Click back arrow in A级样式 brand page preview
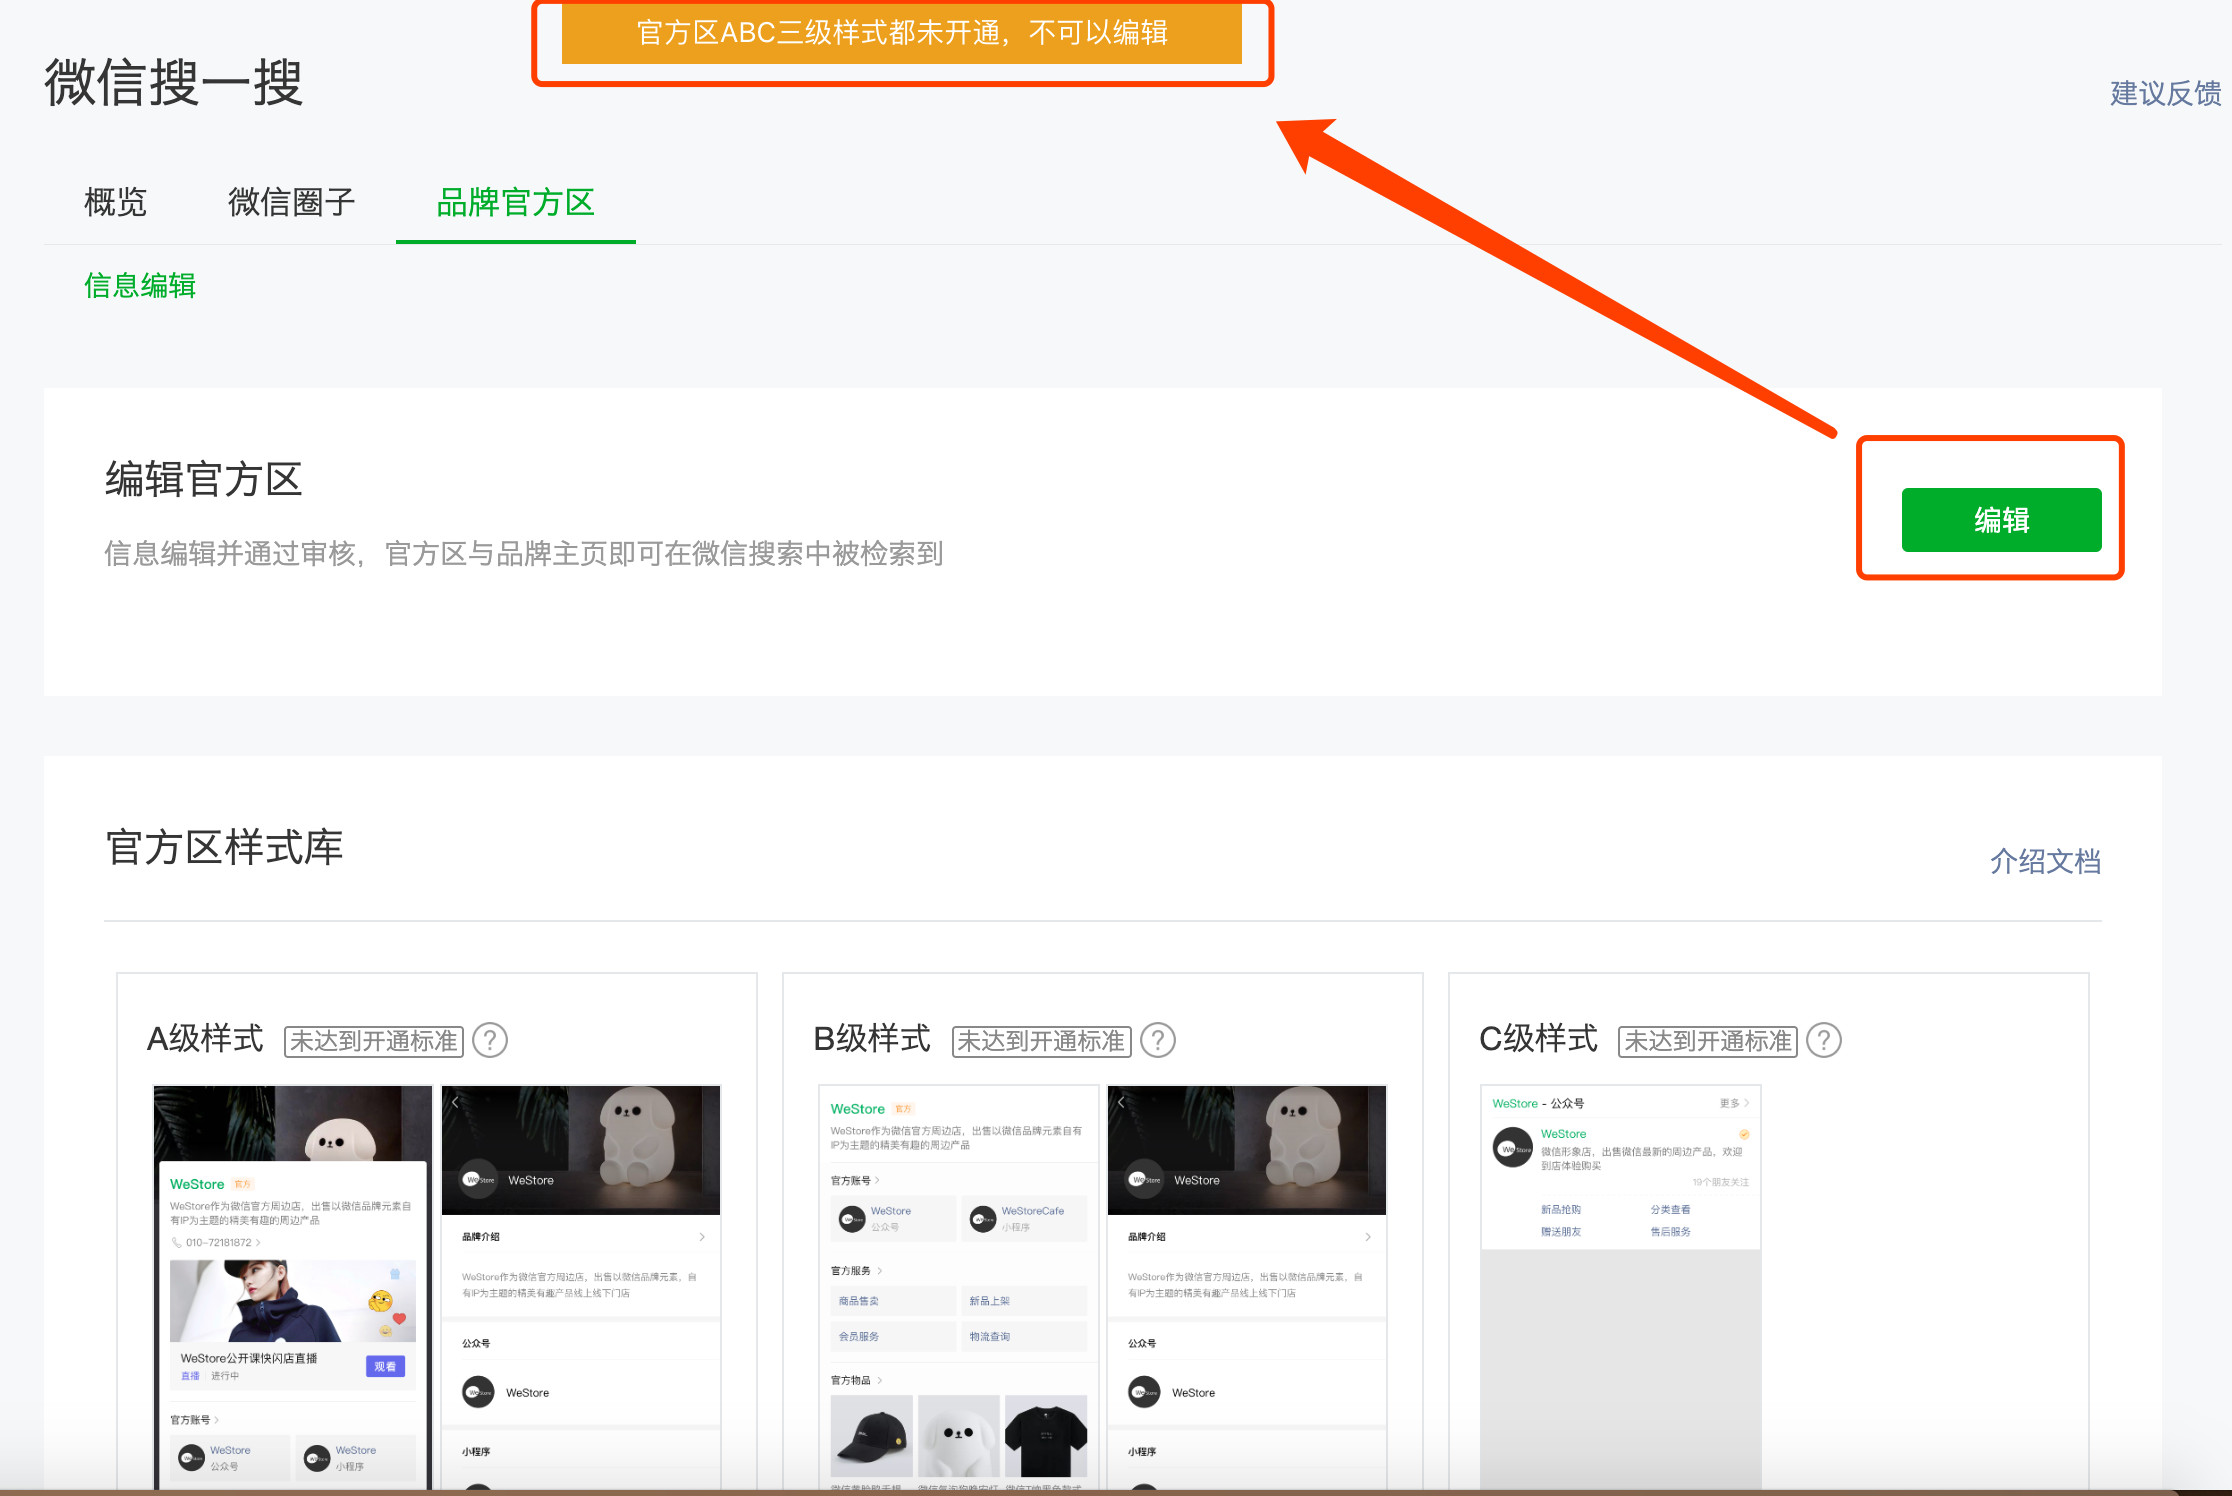This screenshot has height=1496, width=2232. click(455, 1102)
